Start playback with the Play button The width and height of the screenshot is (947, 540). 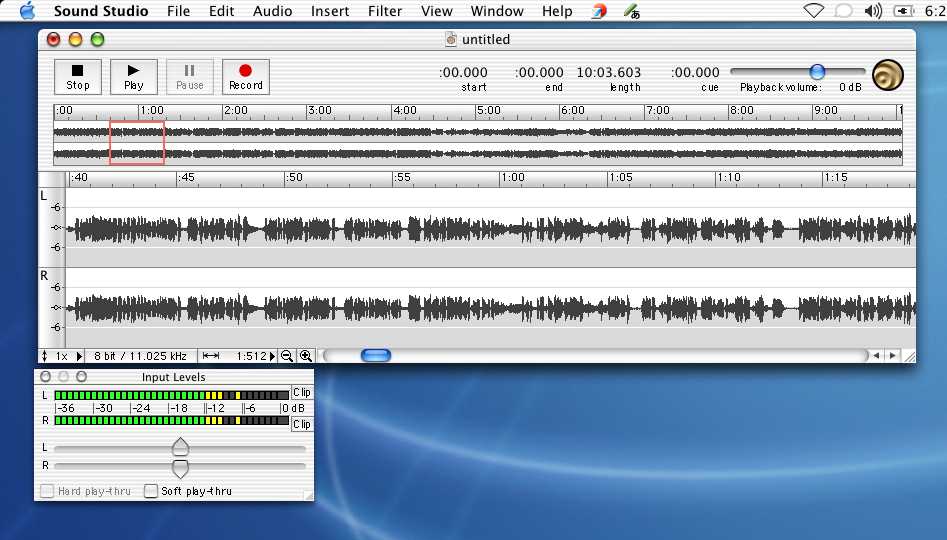(133, 77)
